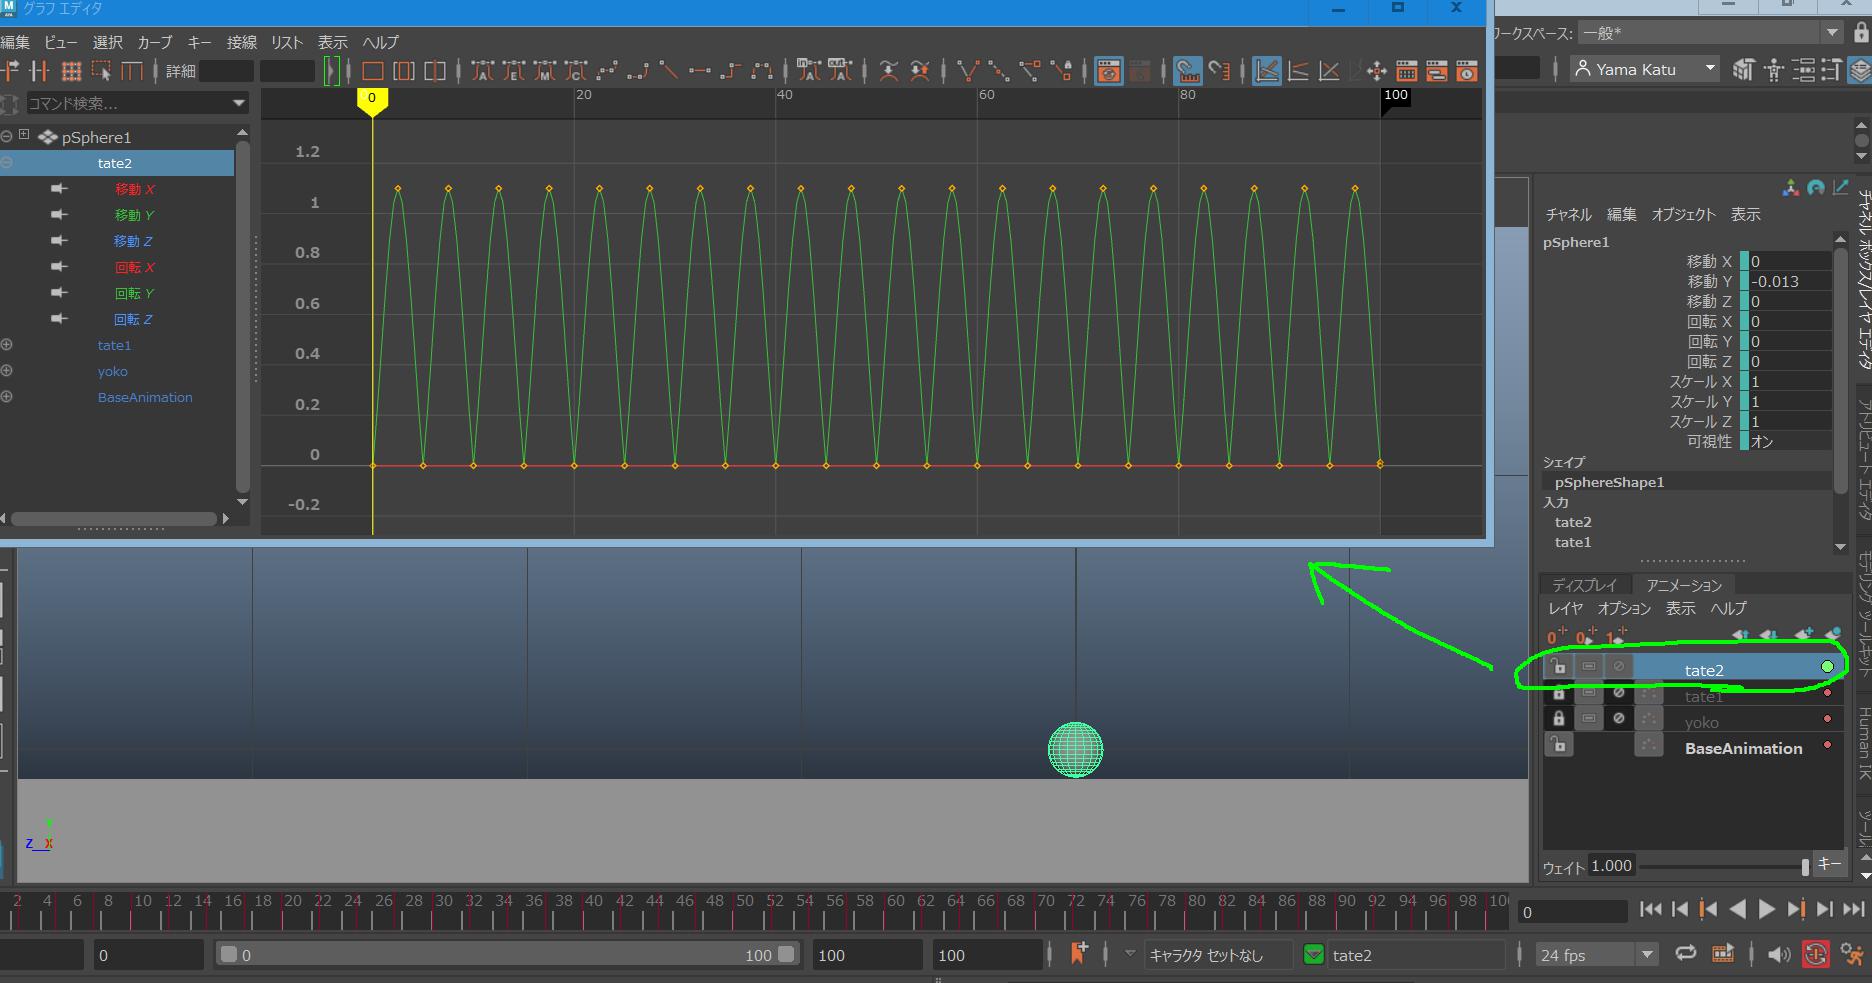Click the tate2 layer active indicator dot
Screen dimensions: 1872x983
(x=1827, y=667)
